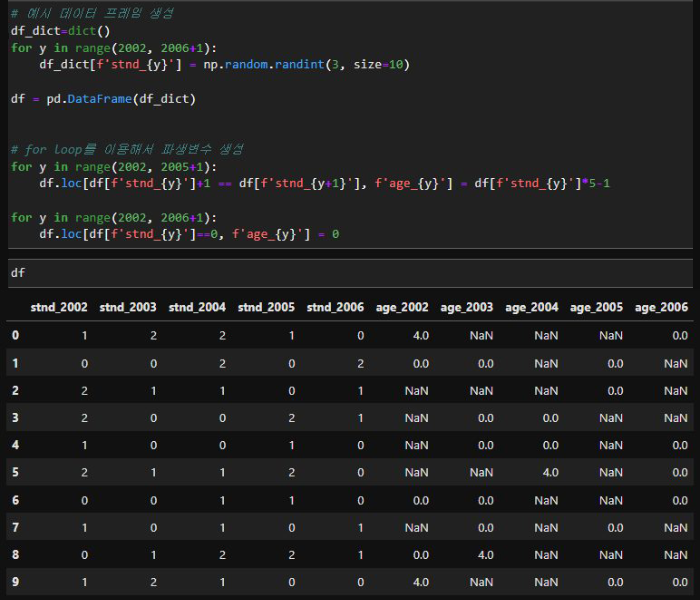Click the age_2003 column header
700x600 pixels.
467,308
